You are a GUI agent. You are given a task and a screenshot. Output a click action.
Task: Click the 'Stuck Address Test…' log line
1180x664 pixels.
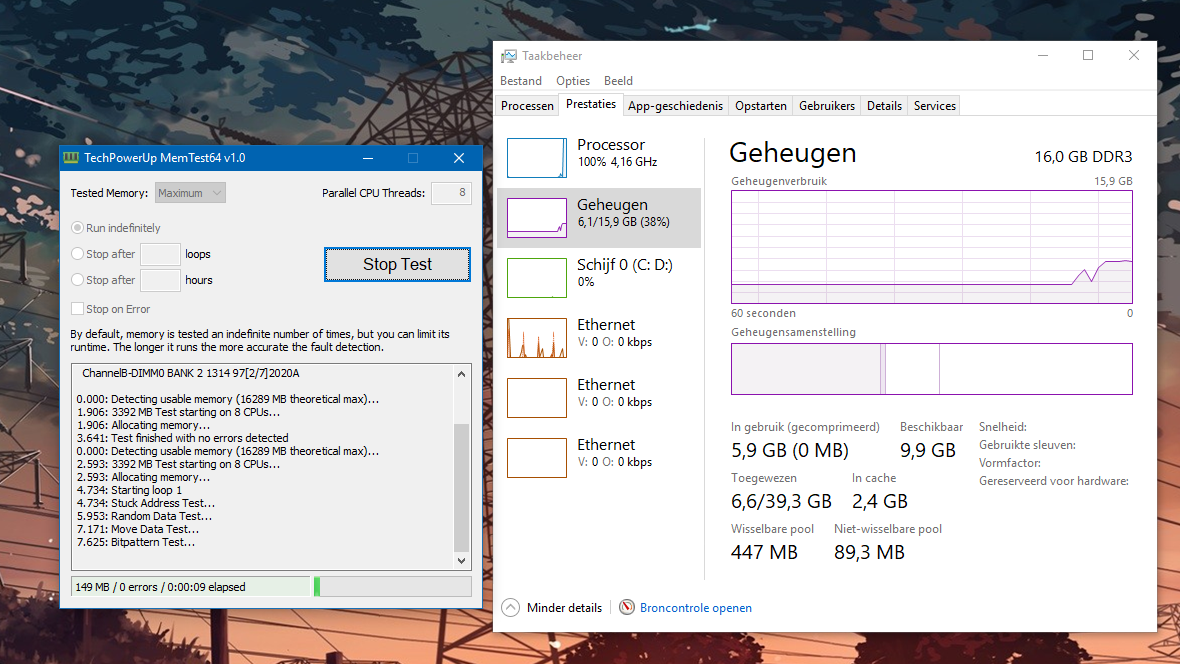click(145, 503)
